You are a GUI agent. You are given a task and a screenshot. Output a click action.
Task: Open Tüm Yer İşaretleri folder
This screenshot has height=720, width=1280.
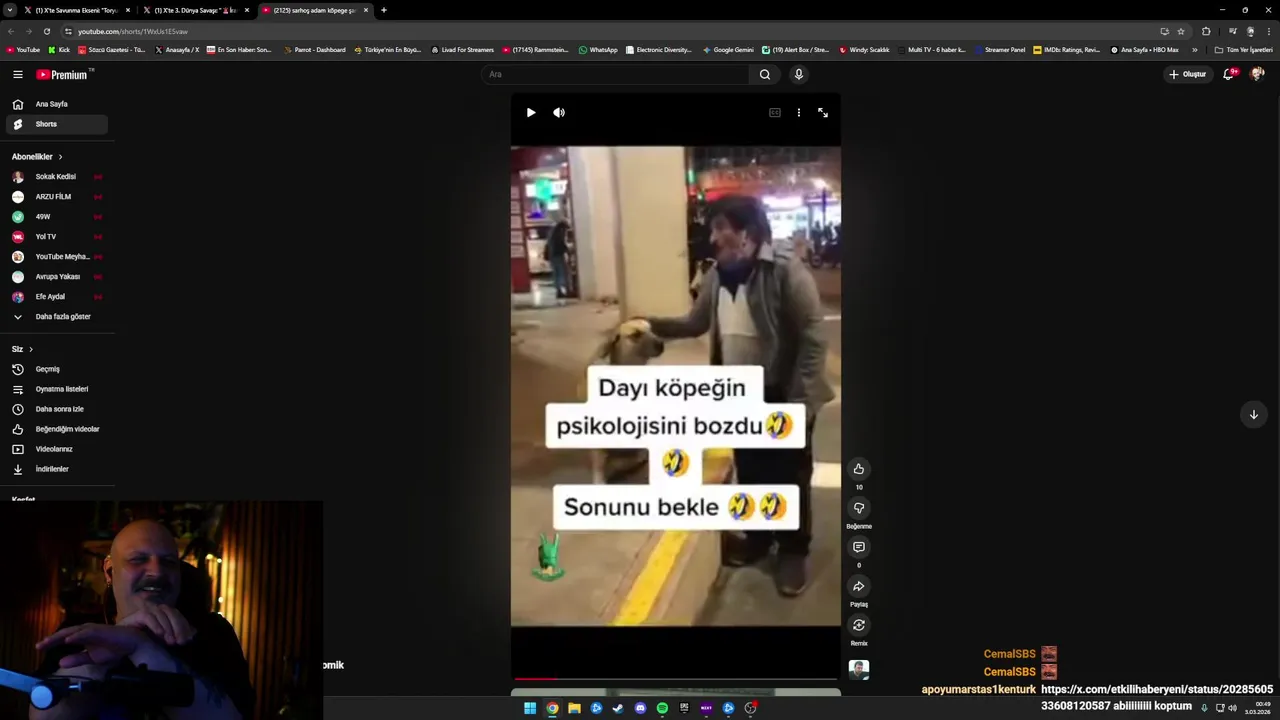pos(1243,50)
